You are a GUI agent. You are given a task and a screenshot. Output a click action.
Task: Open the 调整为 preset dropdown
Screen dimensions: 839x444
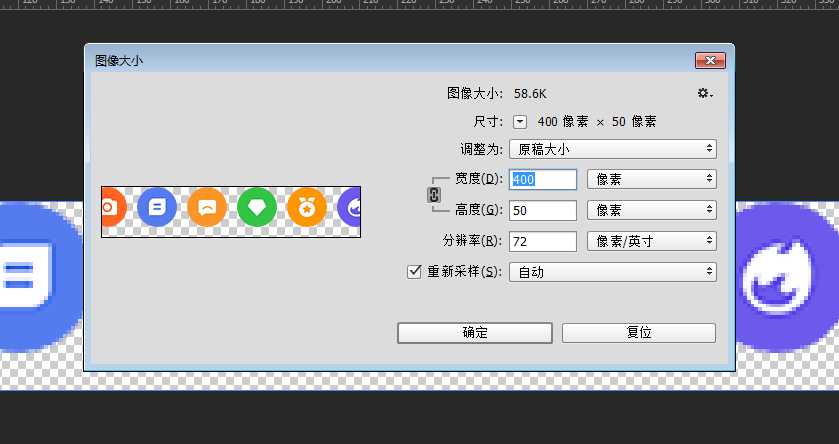click(613, 149)
